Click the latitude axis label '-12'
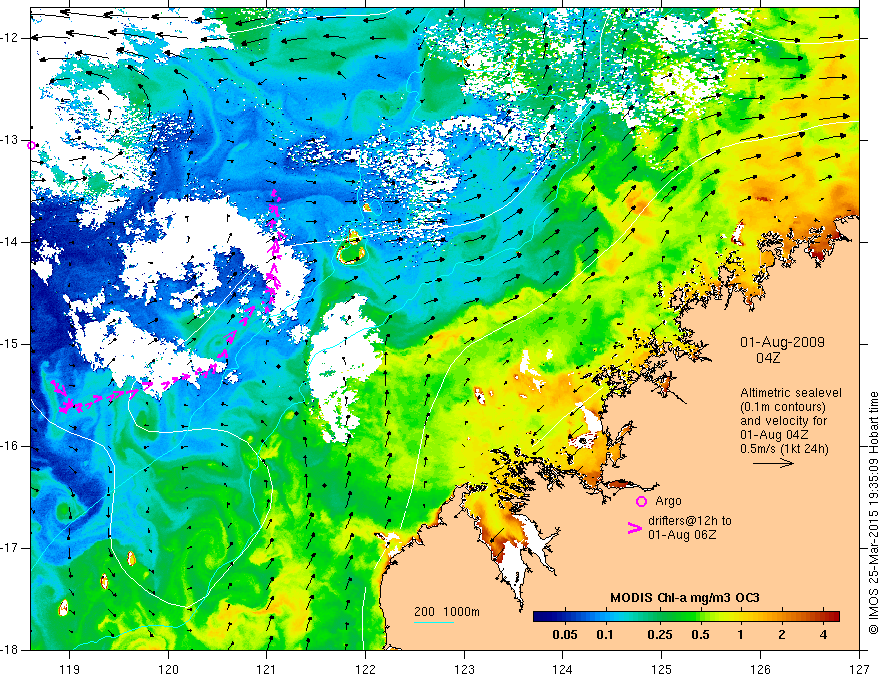 click(x=10, y=38)
